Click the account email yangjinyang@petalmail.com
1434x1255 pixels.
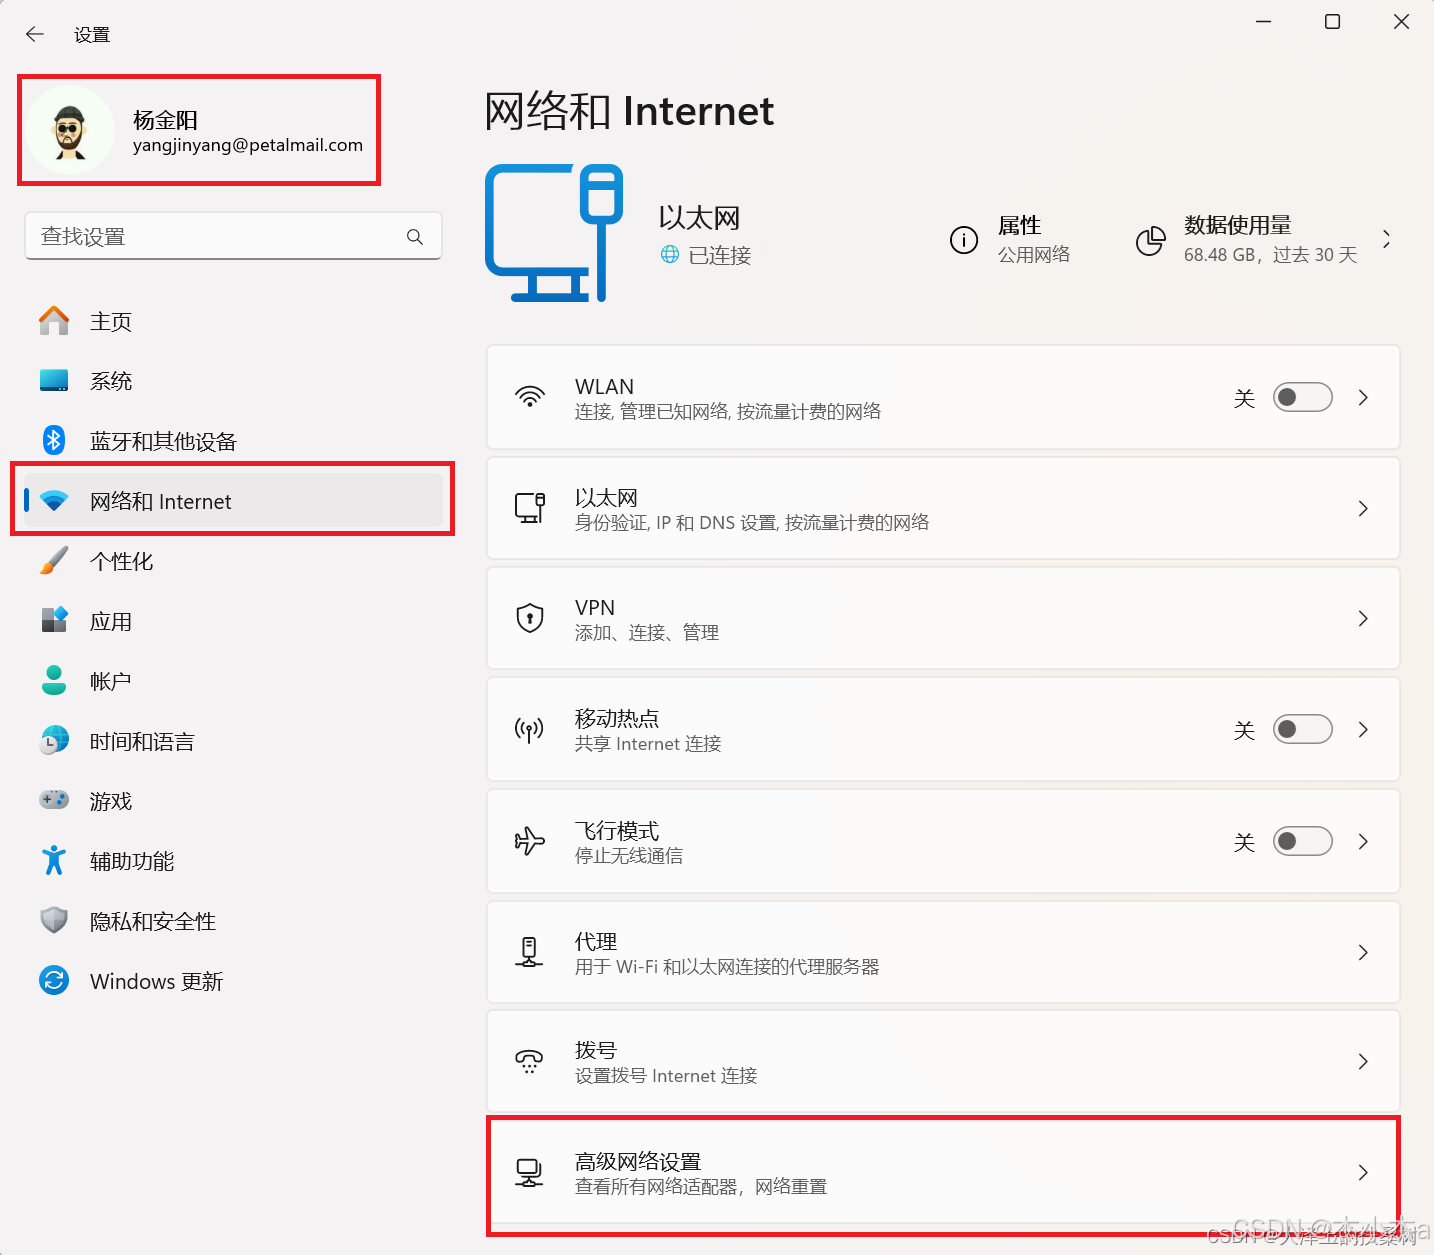(x=248, y=145)
